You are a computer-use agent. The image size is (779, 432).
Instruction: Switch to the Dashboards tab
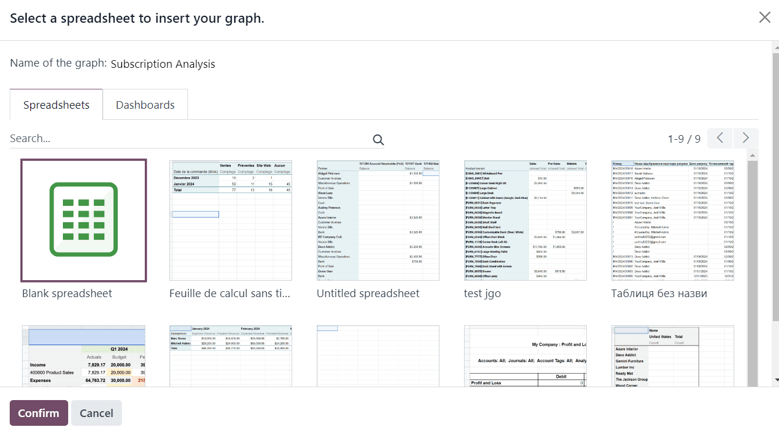point(145,105)
